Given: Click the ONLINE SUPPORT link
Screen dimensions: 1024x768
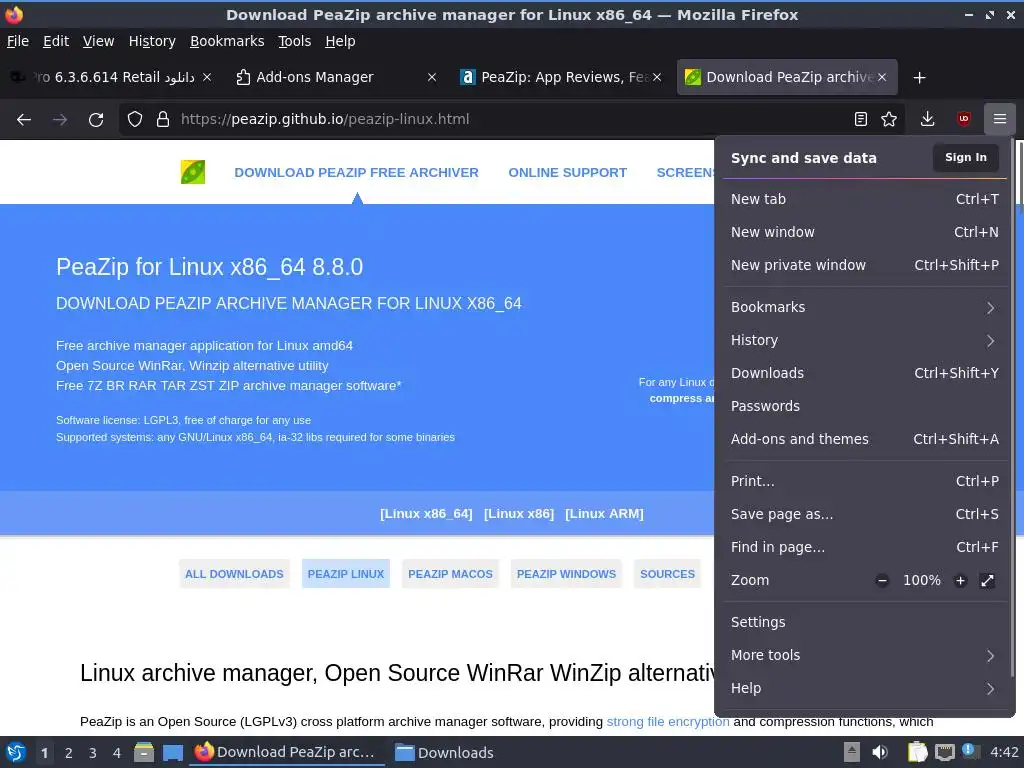Looking at the screenshot, I should (x=568, y=172).
